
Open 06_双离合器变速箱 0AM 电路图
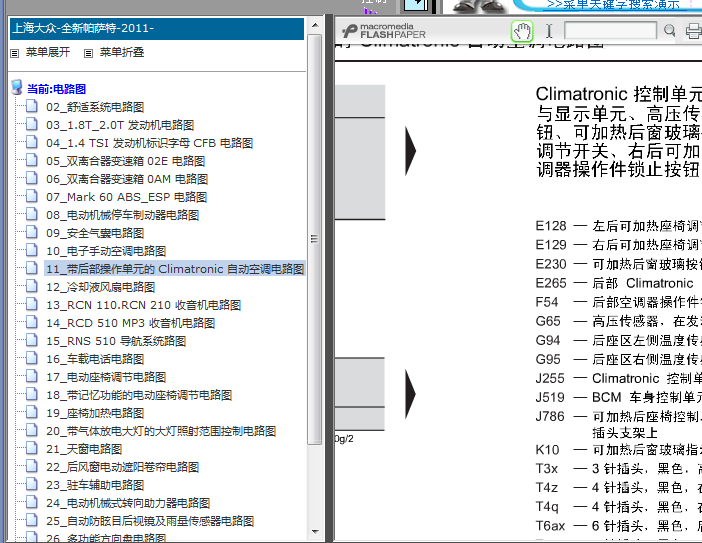[x=127, y=179]
